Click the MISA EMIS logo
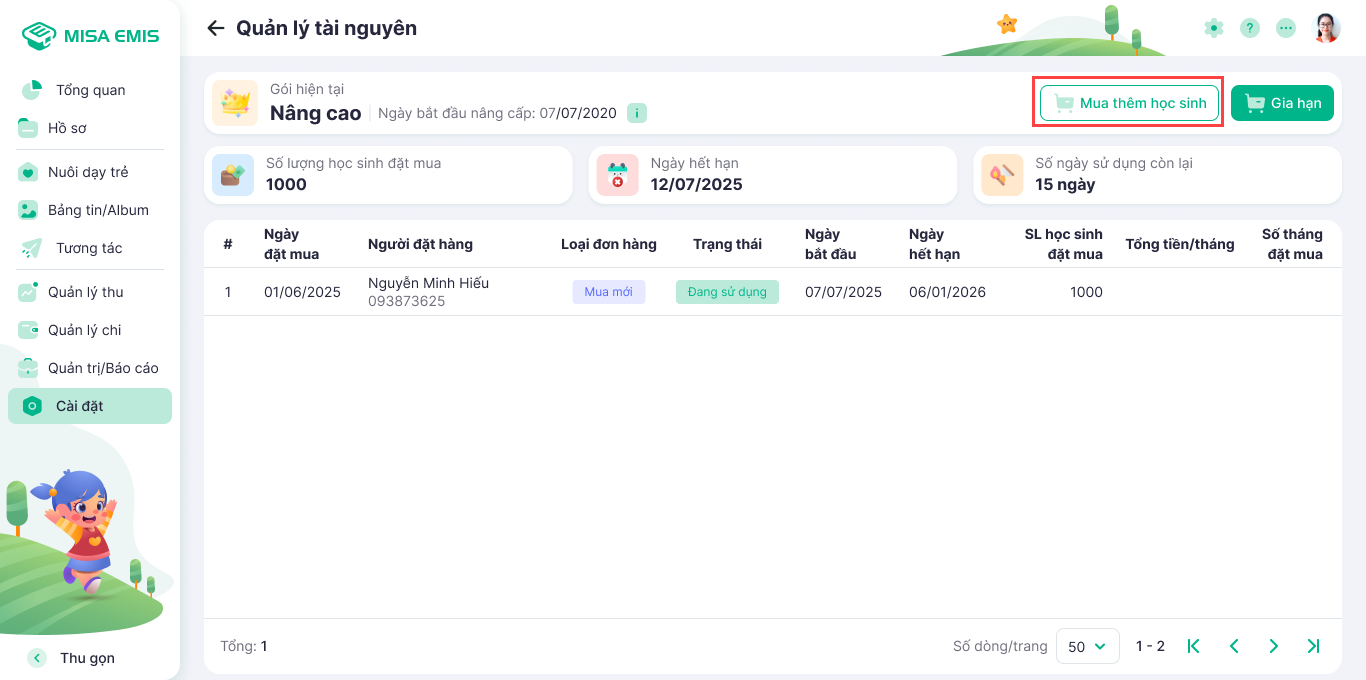Viewport: 1366px width, 680px height. click(90, 36)
